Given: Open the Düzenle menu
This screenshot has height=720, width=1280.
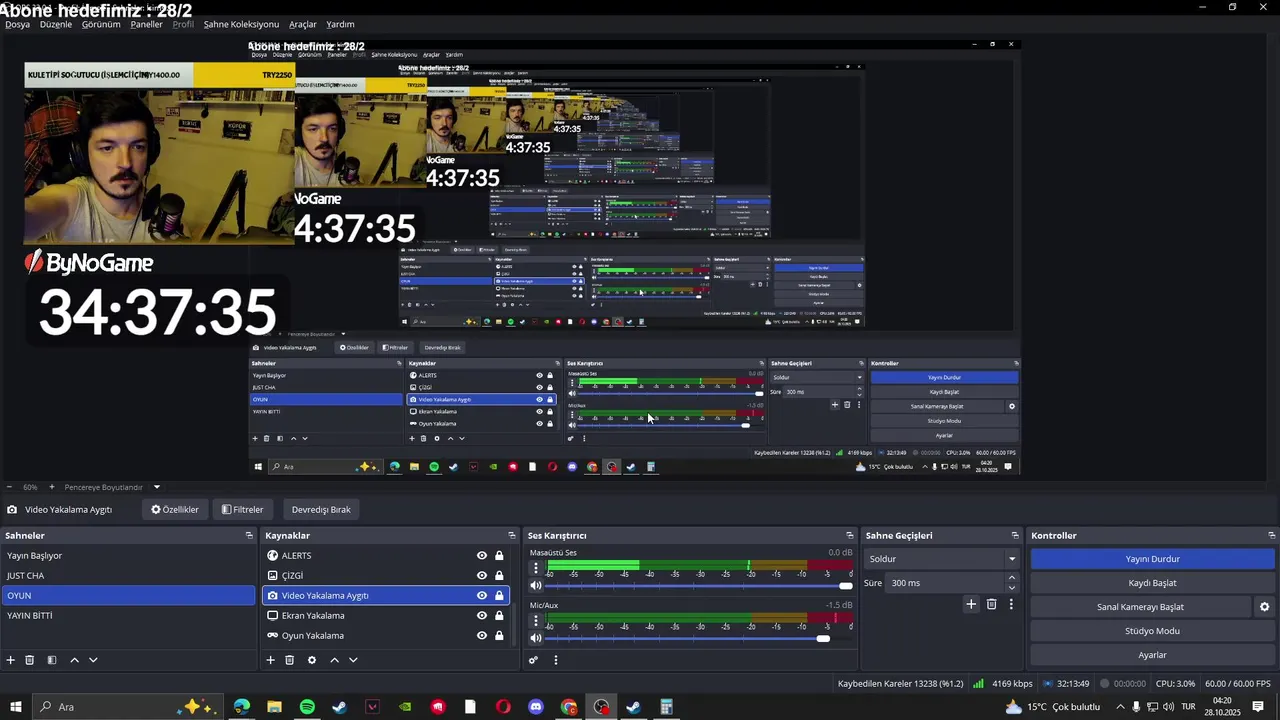Looking at the screenshot, I should pos(56,24).
